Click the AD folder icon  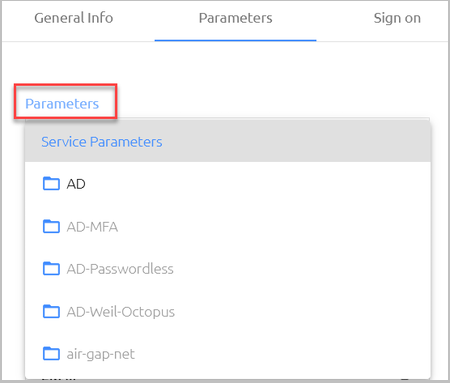51,183
